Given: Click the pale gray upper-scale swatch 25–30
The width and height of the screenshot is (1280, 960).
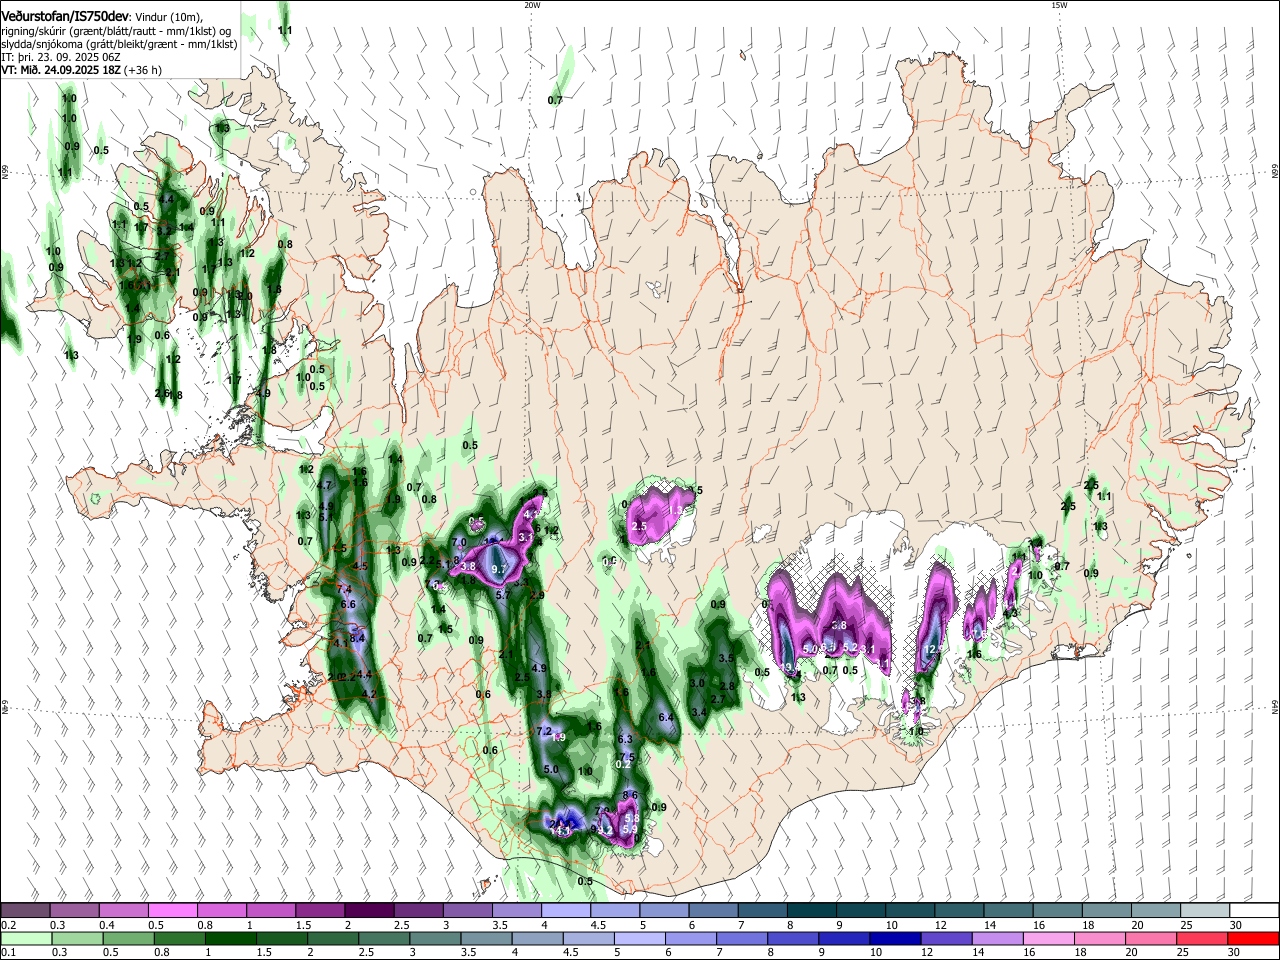Looking at the screenshot, I should [1204, 911].
